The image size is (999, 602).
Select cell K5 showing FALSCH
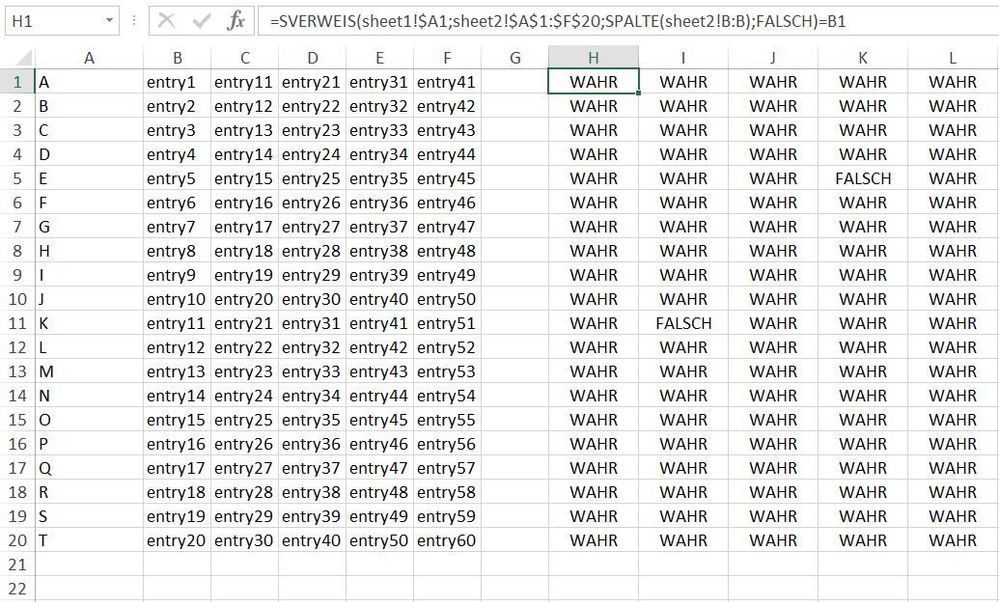point(862,178)
